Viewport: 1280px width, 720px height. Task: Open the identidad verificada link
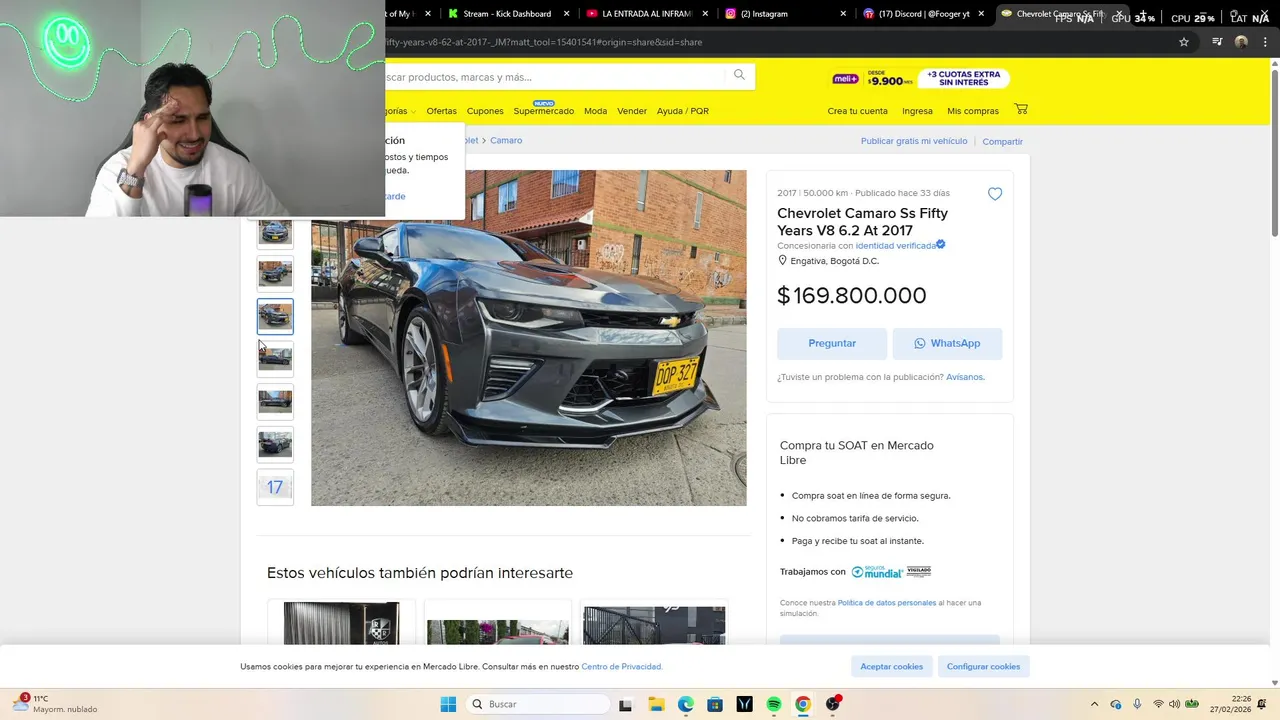(895, 245)
